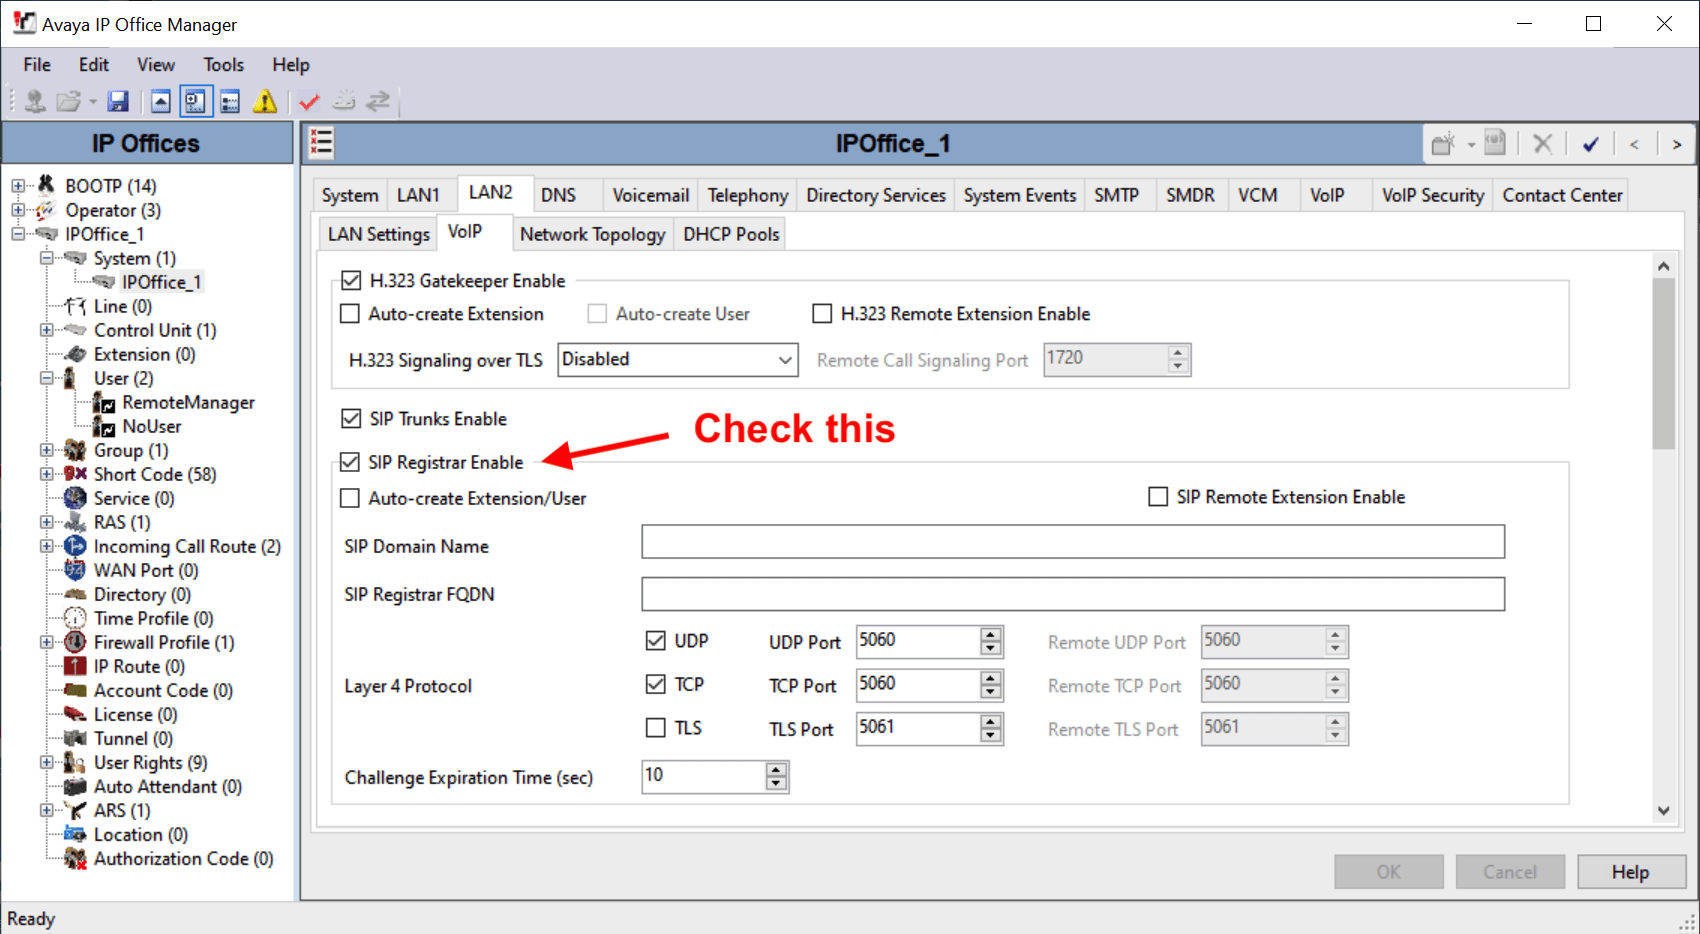Click the blue checkmark Validate Record icon
This screenshot has height=934, width=1700.
point(1590,144)
